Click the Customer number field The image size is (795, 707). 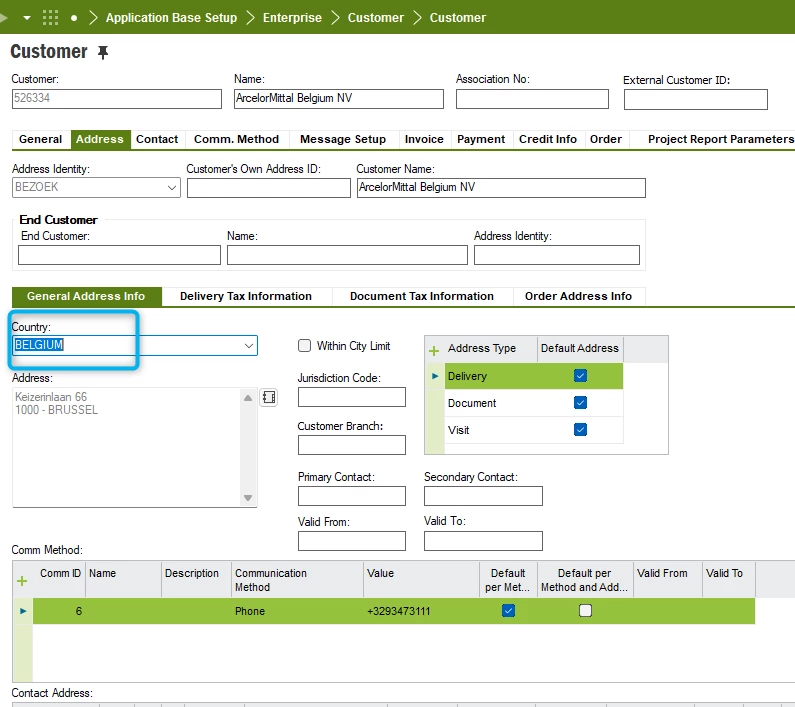pyautogui.click(x=117, y=99)
